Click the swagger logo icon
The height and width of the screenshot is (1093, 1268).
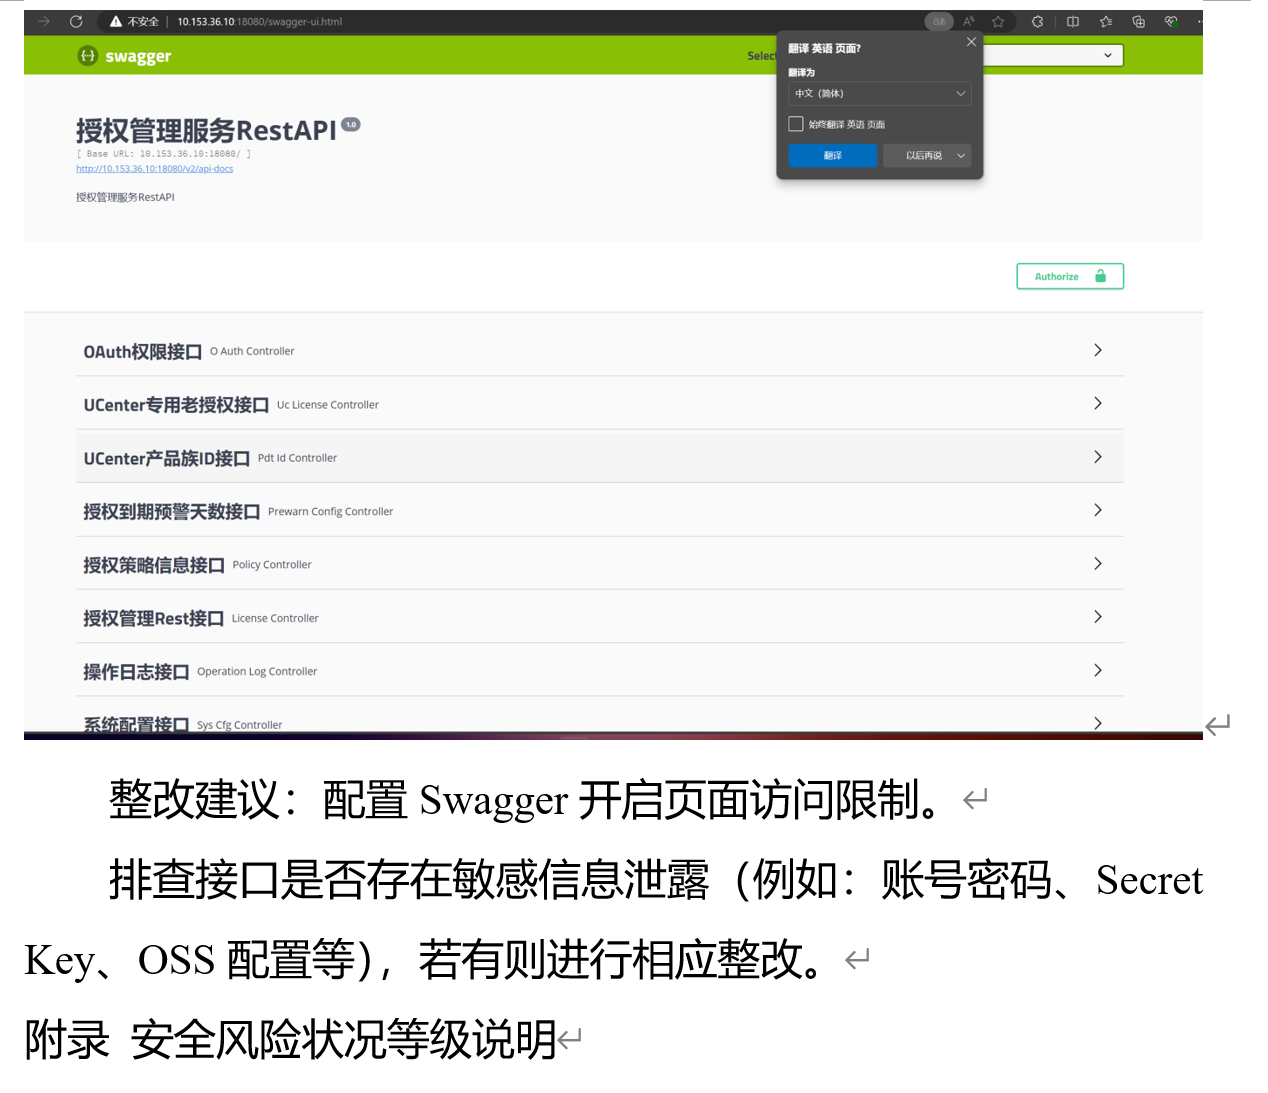(87, 56)
